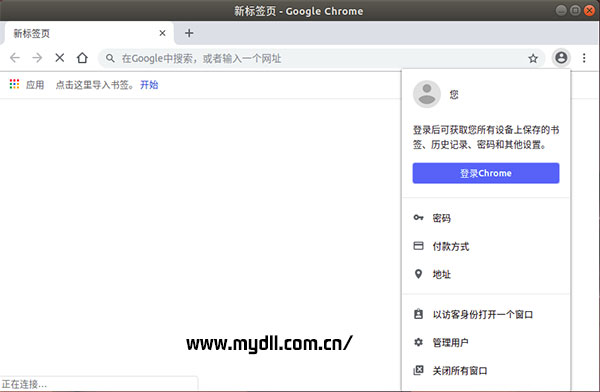This screenshot has height=392, width=600.
Task: Open a new tab with plus button
Action: (189, 33)
